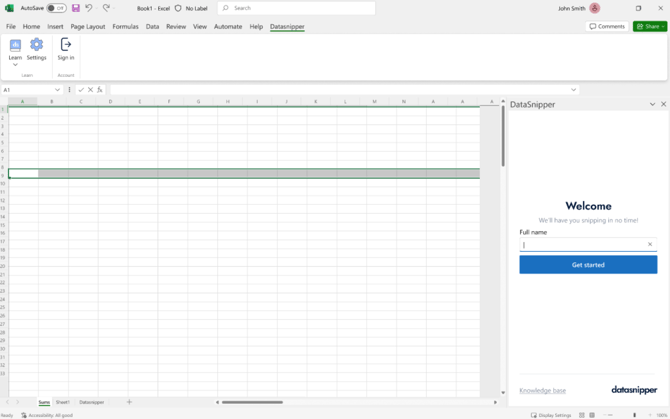Screen dimensions: 670x419
Task: Open the Page Layout ribbon tab
Action: pos(88,26)
